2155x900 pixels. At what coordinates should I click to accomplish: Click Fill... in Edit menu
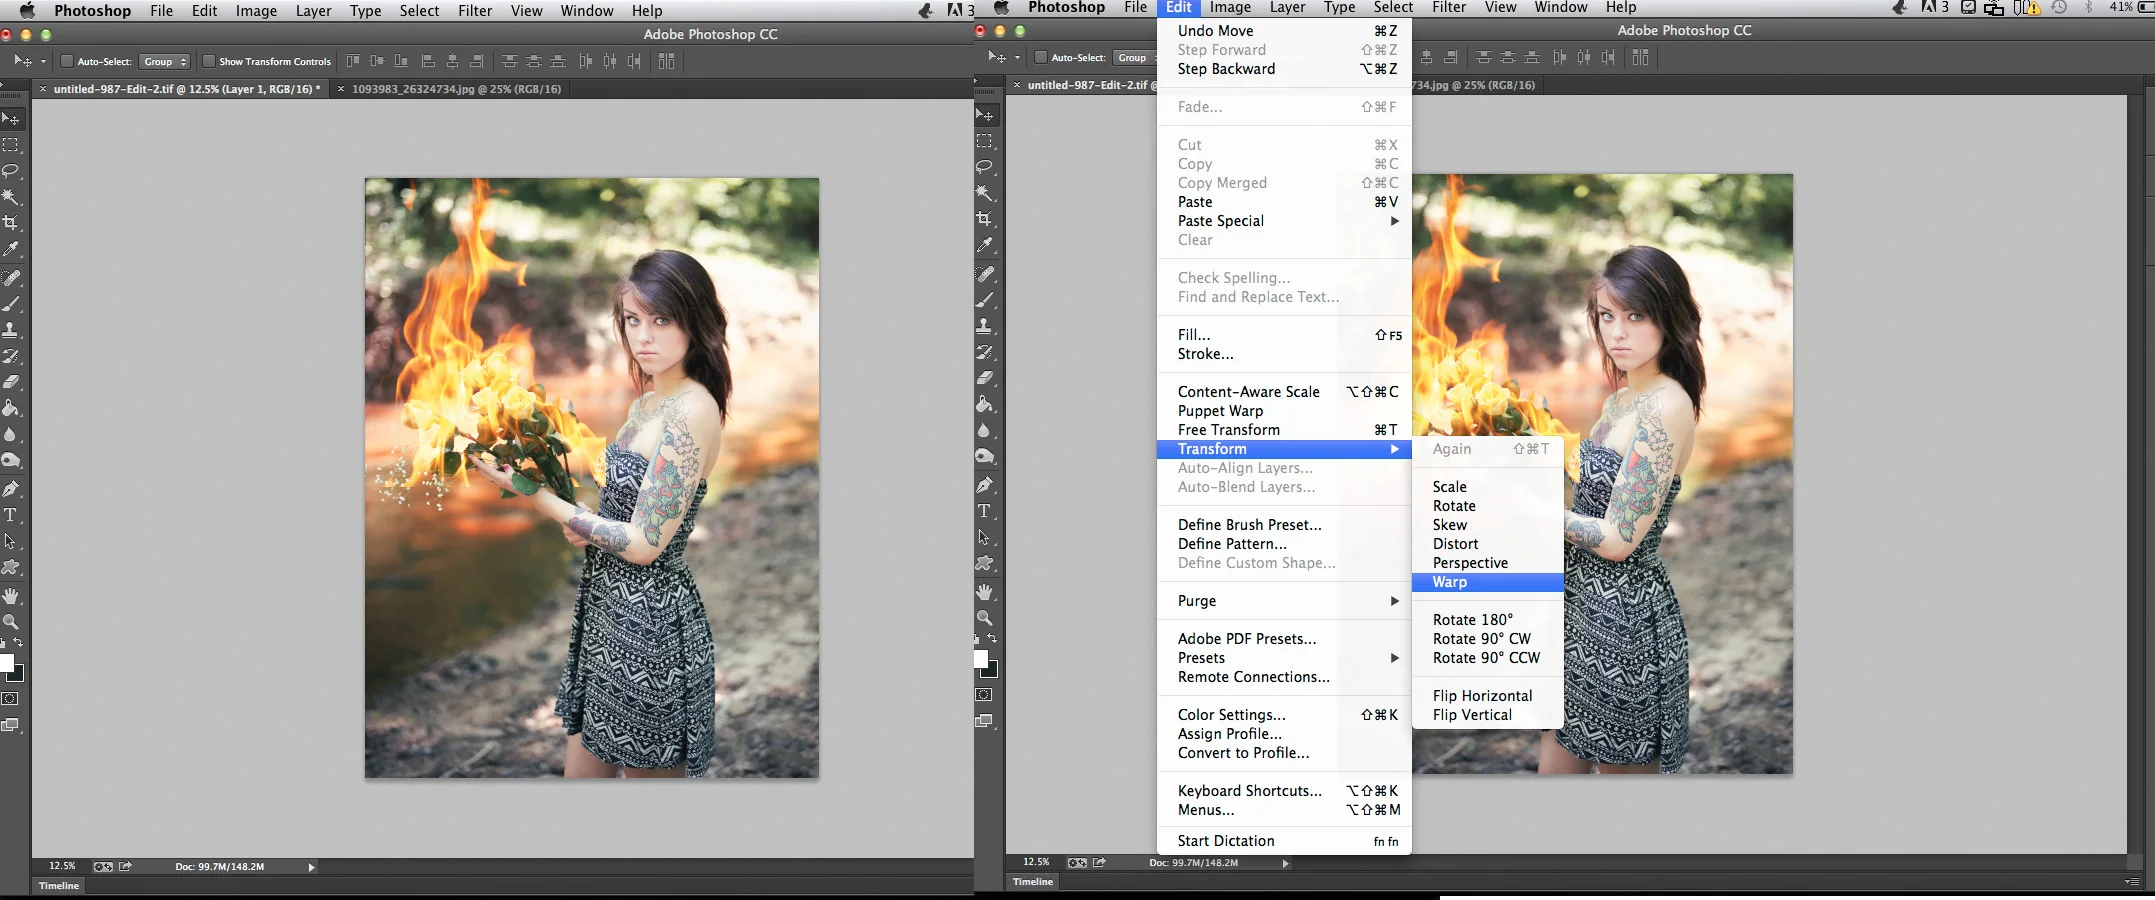(1284, 335)
